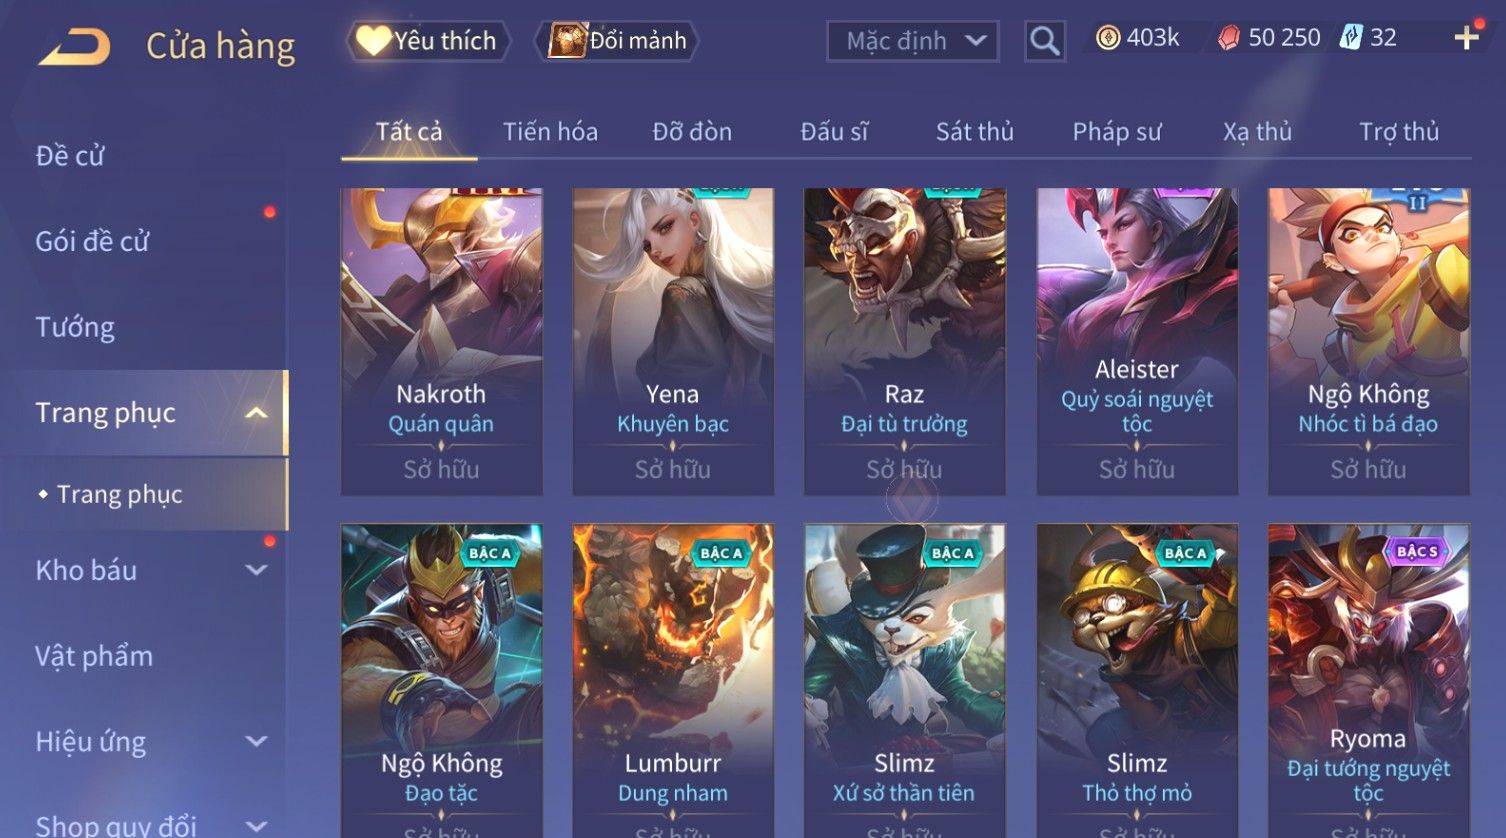Screen dimensions: 1506x838
Task: Switch to the Pháp sư tab
Action: (x=1117, y=131)
